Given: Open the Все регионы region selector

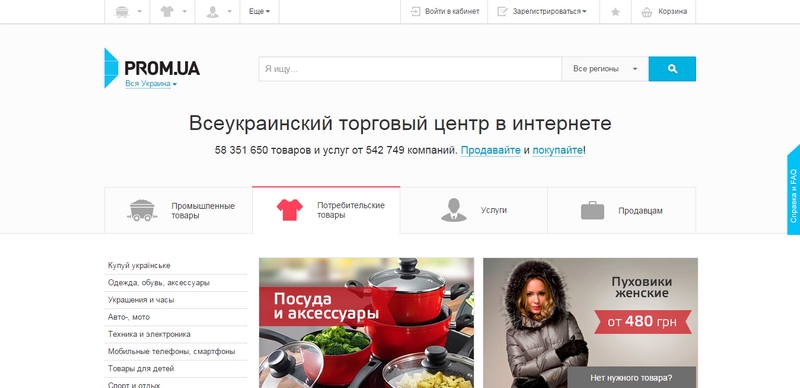Looking at the screenshot, I should (x=605, y=69).
